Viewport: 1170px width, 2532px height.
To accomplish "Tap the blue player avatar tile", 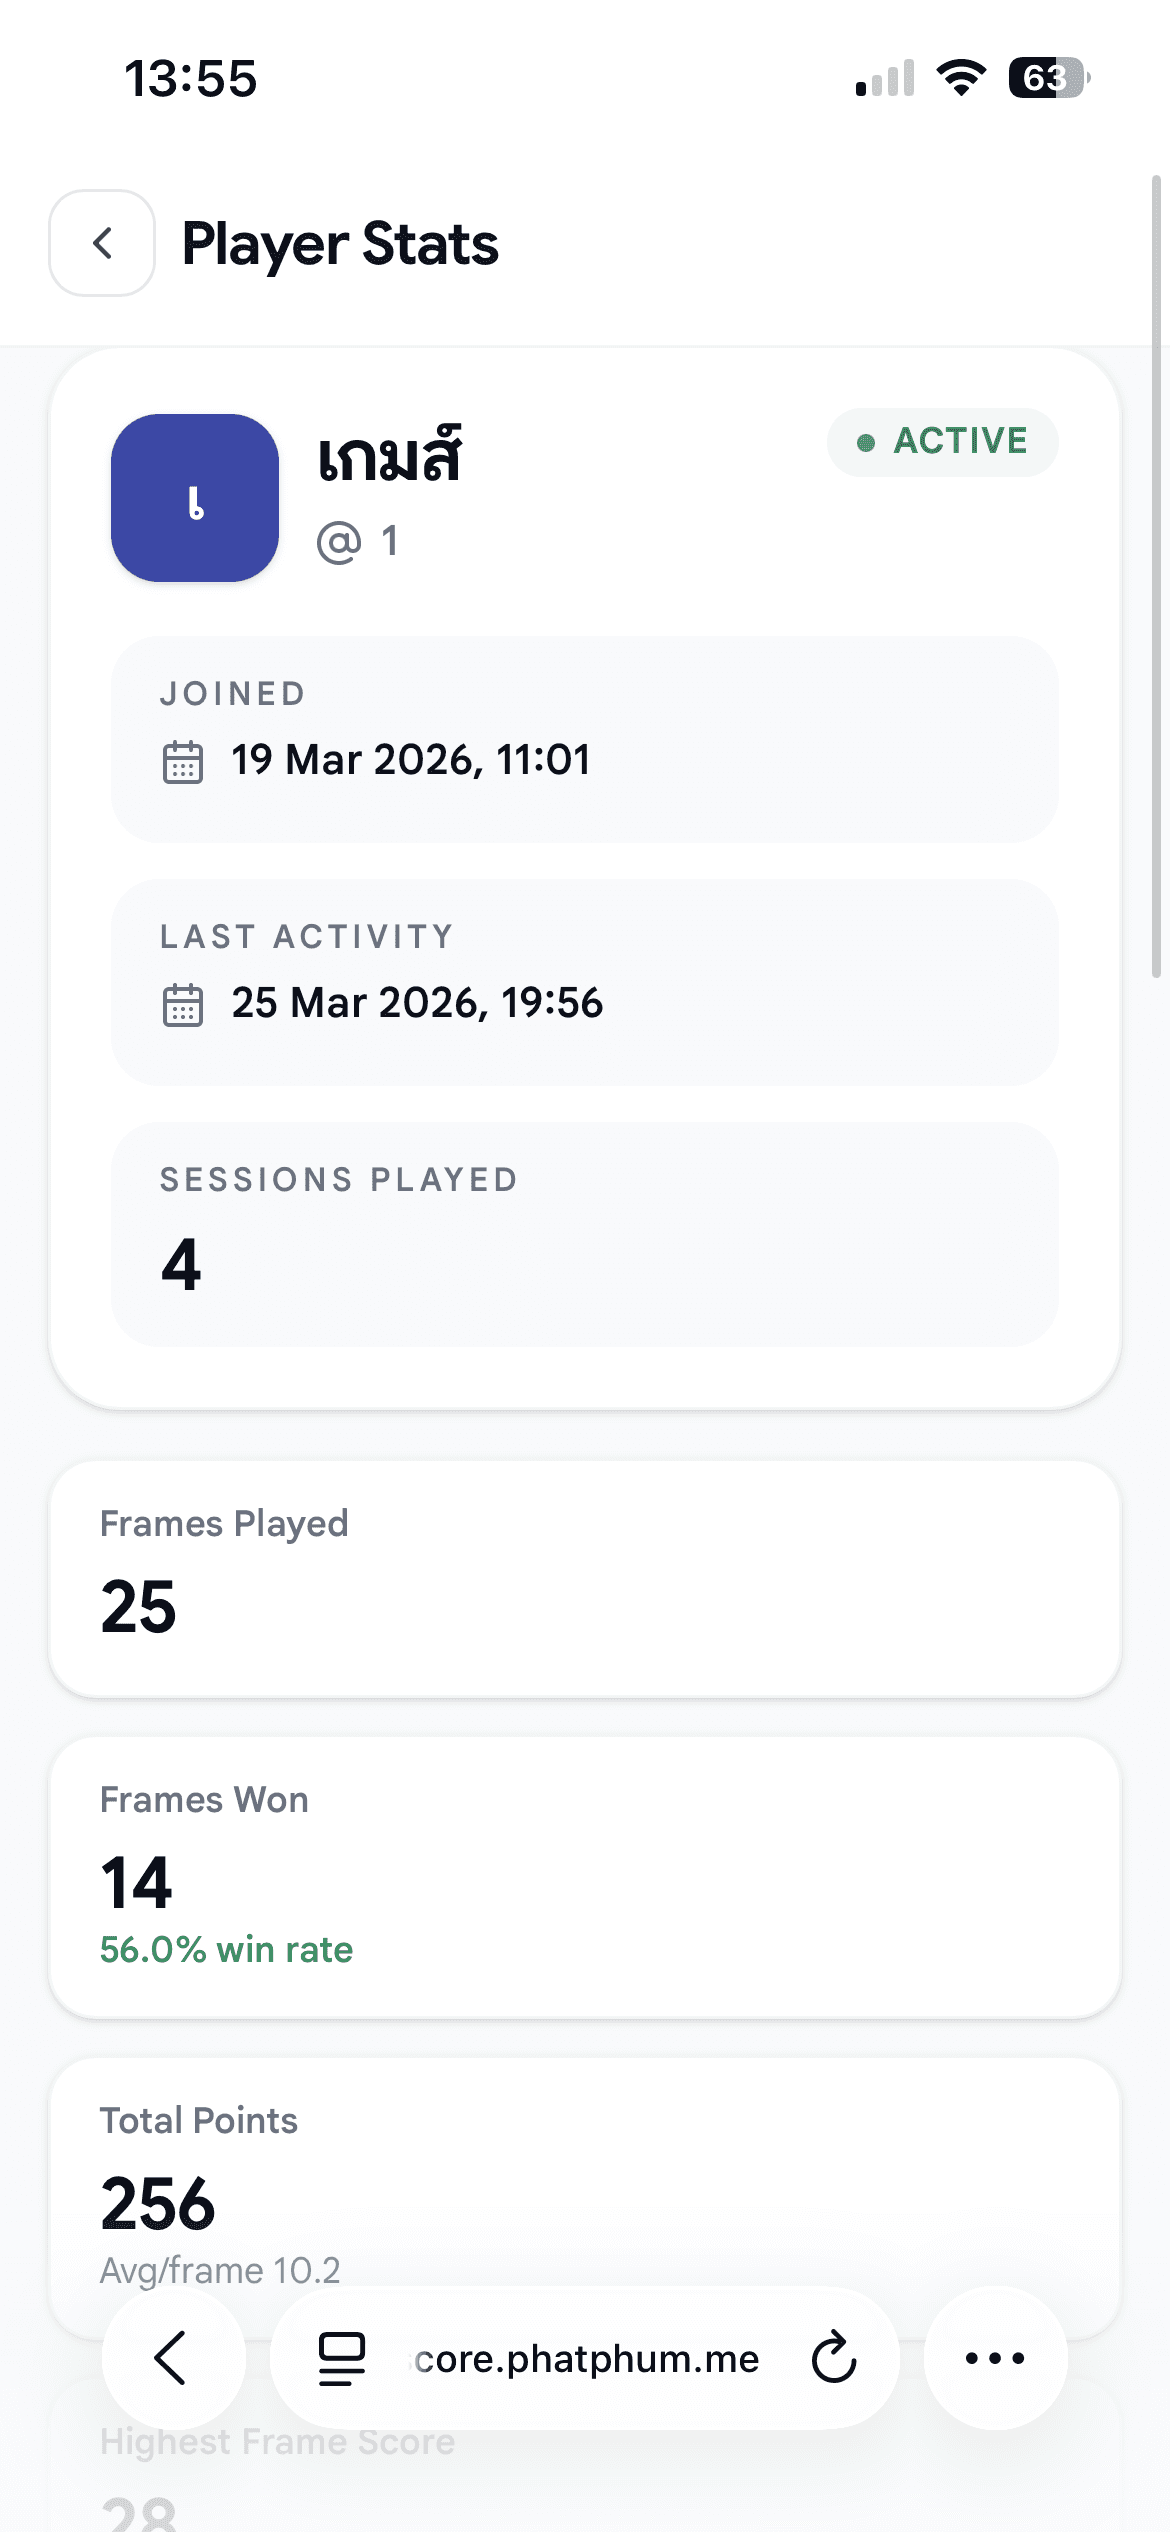I will [x=195, y=498].
